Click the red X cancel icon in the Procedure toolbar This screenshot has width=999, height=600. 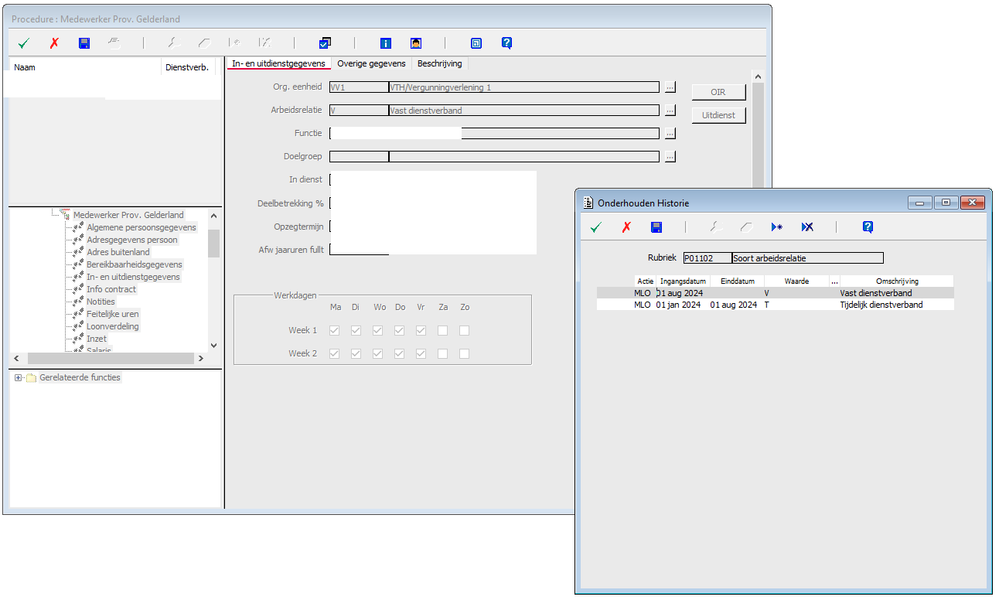coord(54,43)
